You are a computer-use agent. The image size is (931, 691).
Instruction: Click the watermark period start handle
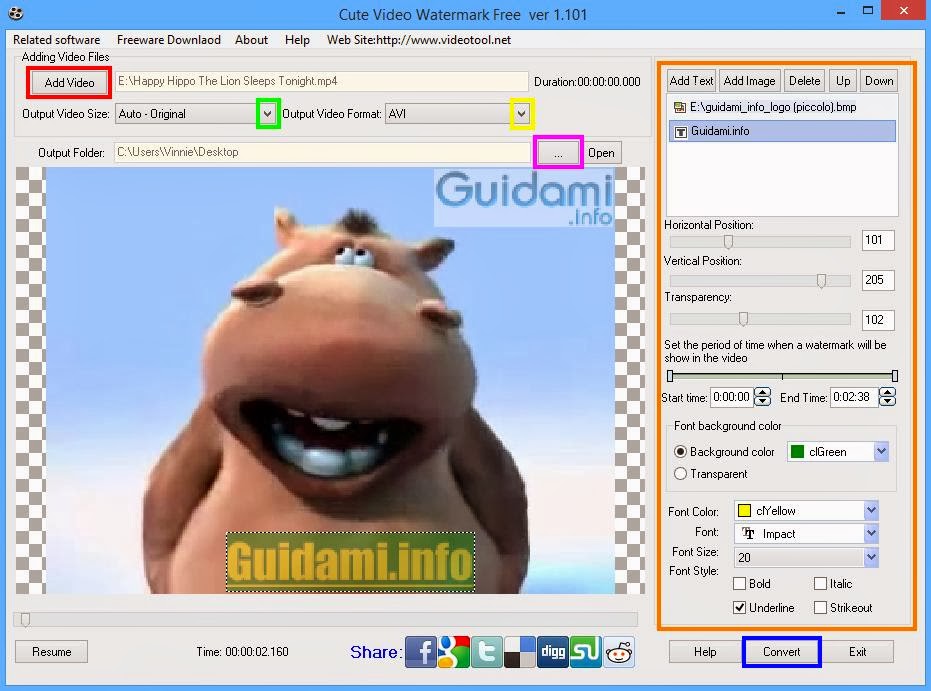(x=670, y=376)
